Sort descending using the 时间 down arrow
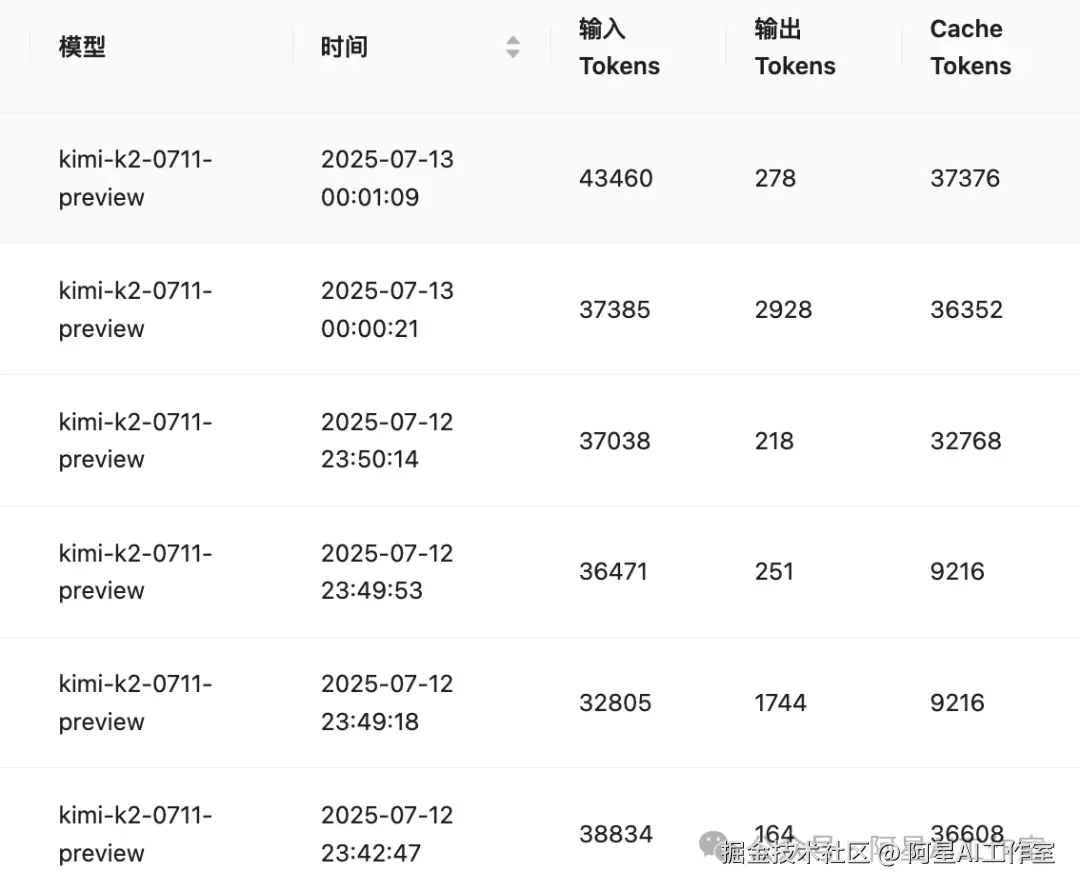Image resolution: width=1080 pixels, height=891 pixels. click(x=512, y=54)
